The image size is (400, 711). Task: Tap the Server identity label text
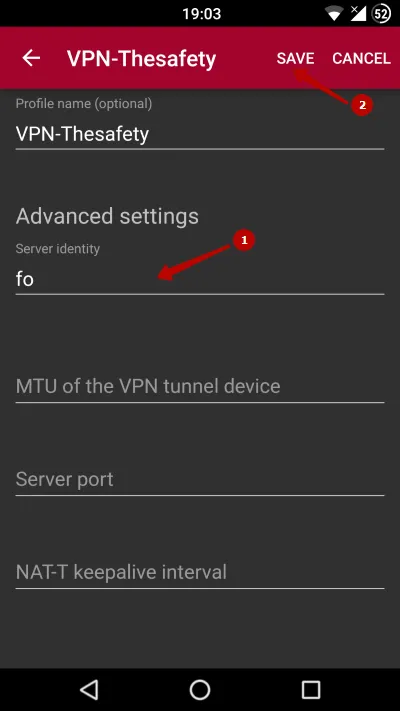[x=58, y=249]
